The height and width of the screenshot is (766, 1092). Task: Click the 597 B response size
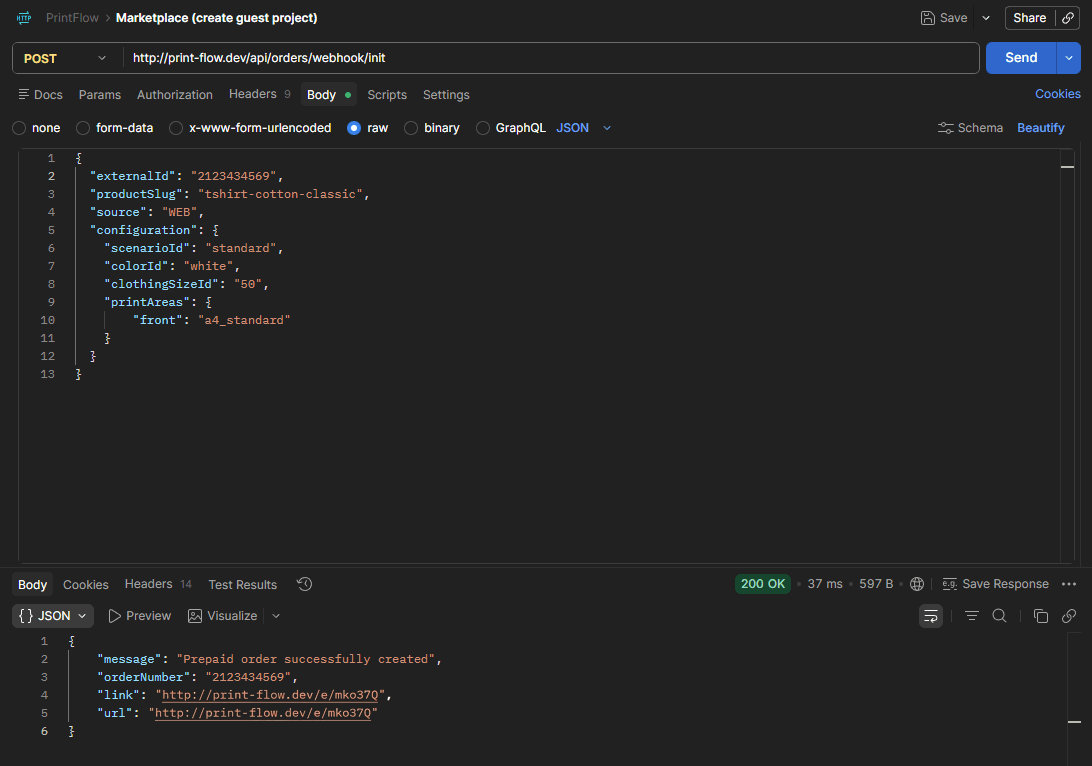875,584
